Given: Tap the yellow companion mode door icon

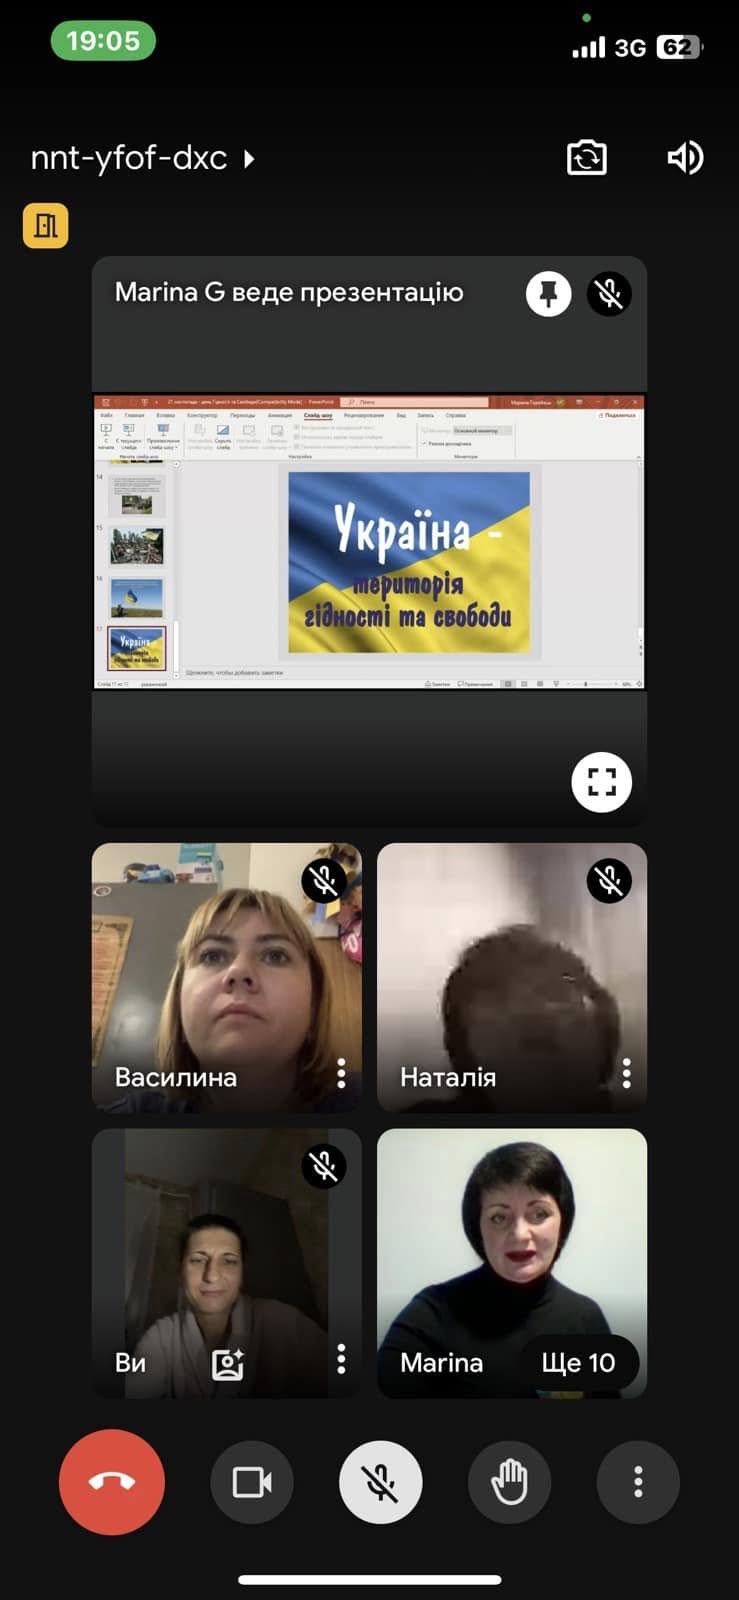Looking at the screenshot, I should 46,225.
